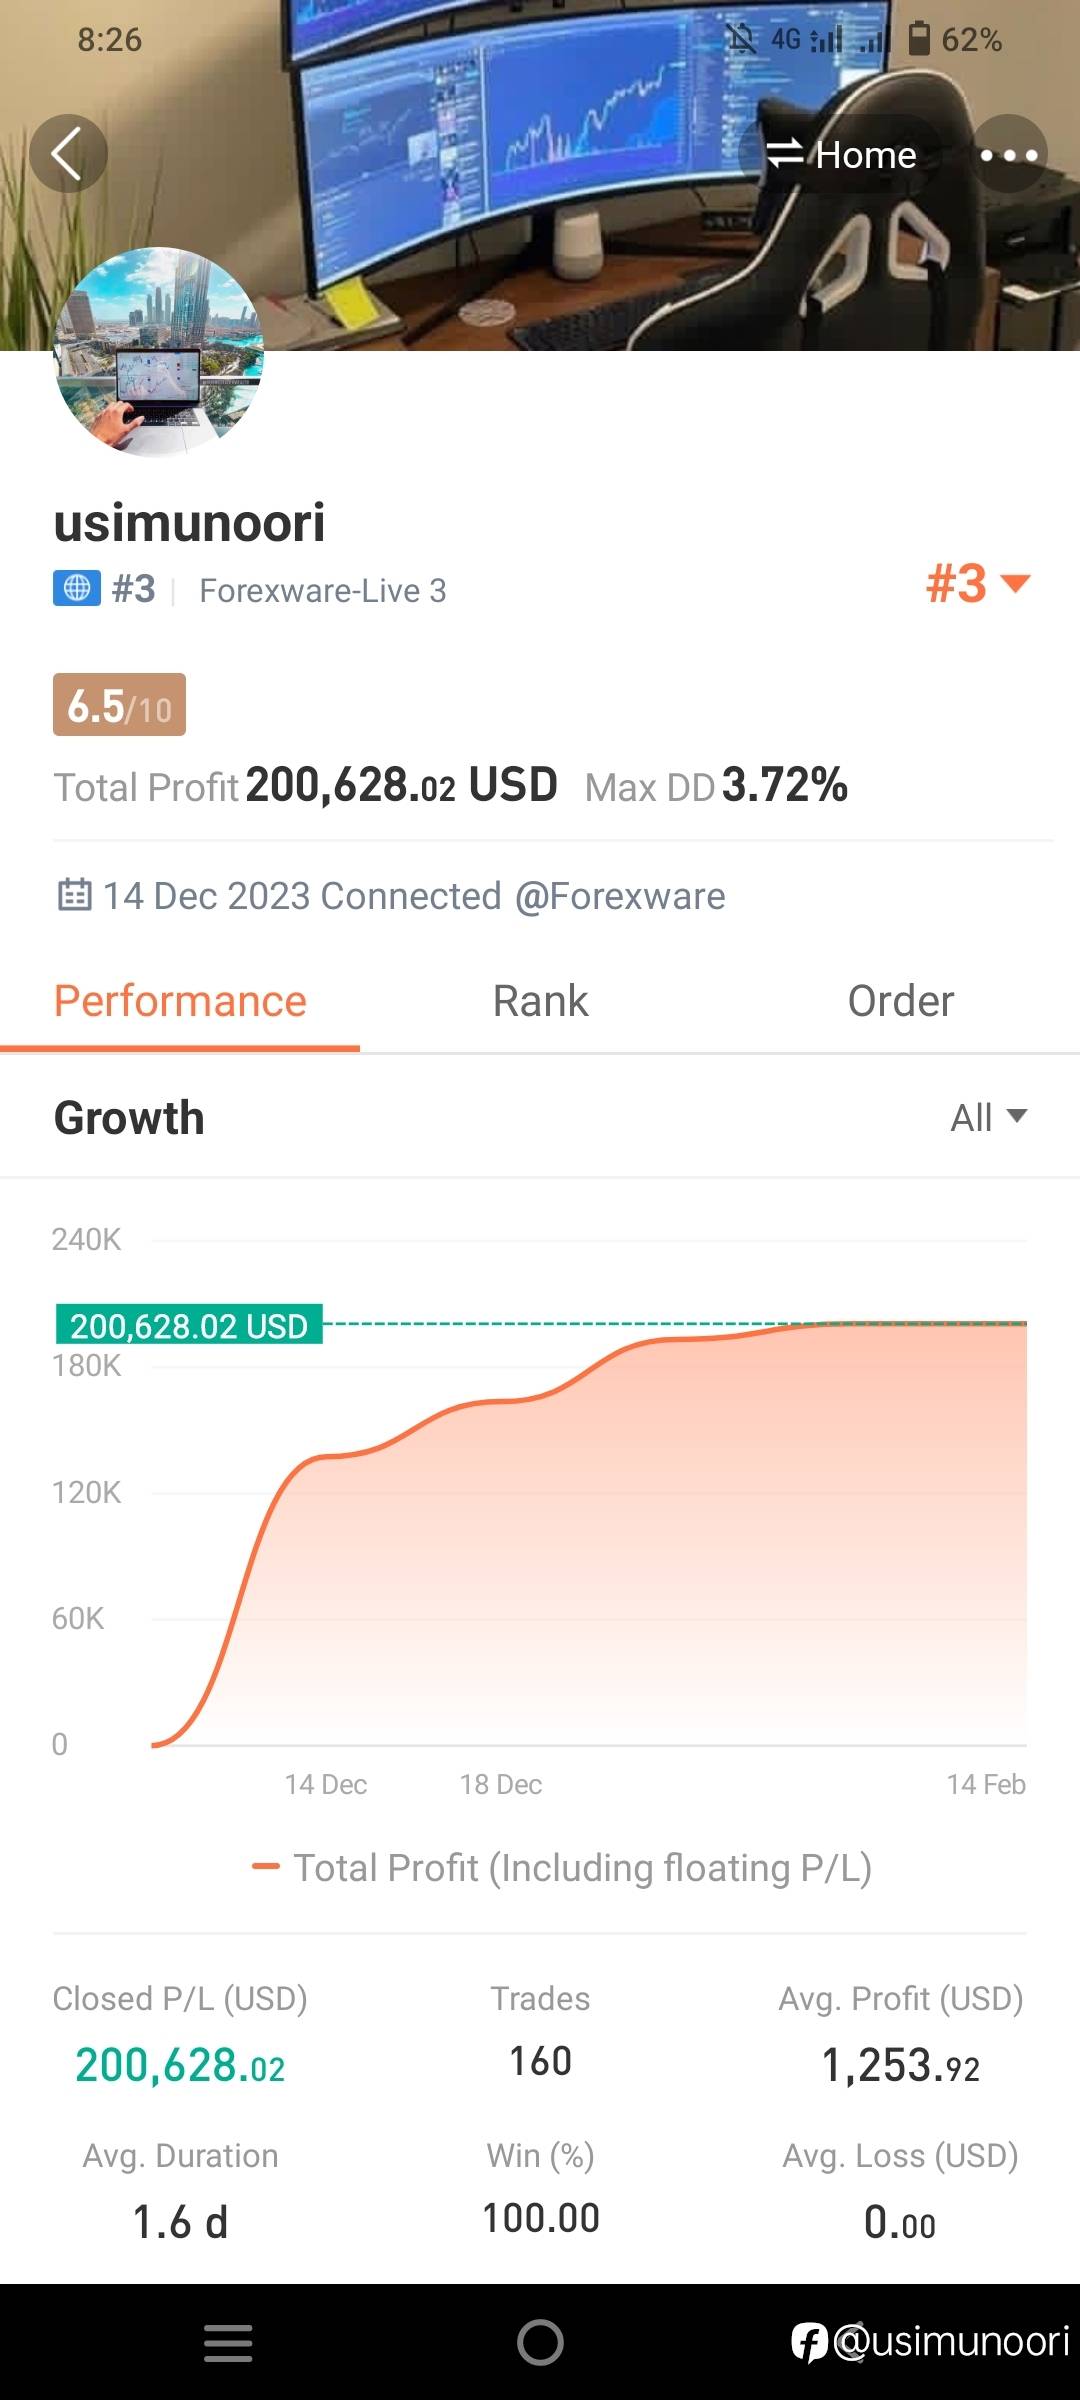The width and height of the screenshot is (1080, 2400).
Task: Tap the 6.5/10 score badge
Action: [119, 705]
